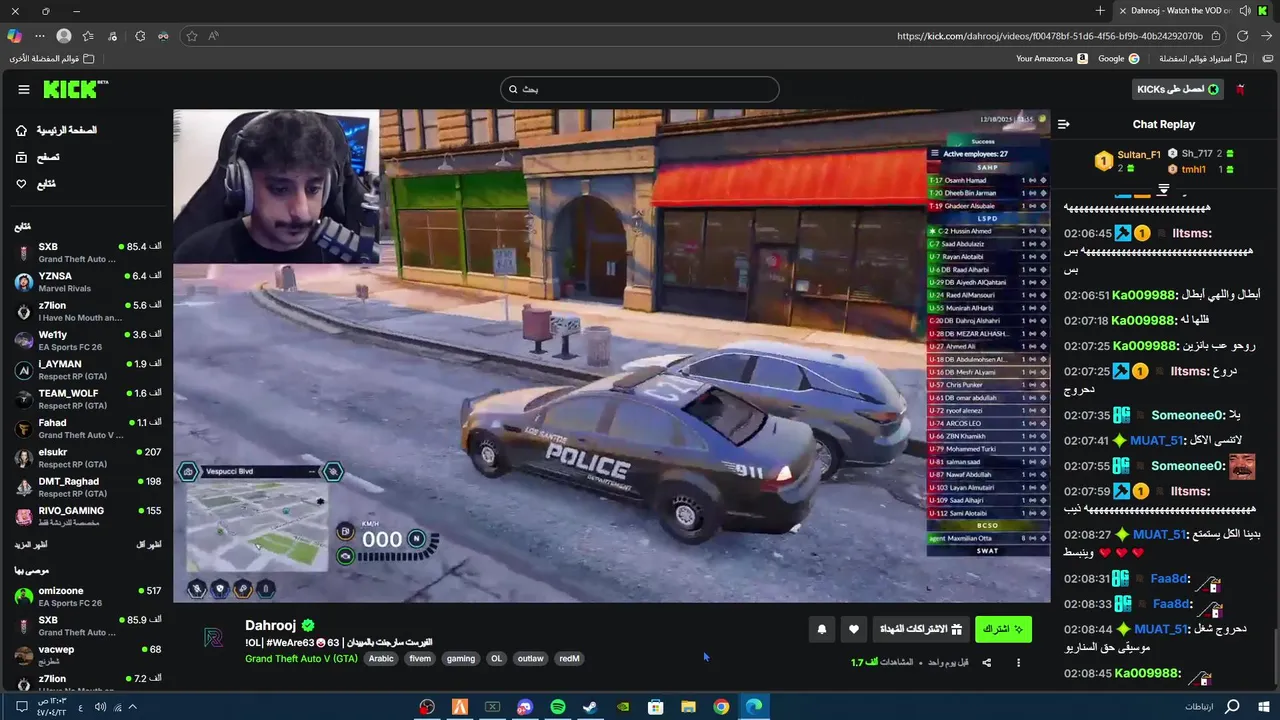This screenshot has height=720, width=1280.
Task: Select the Arabic tag
Action: tap(381, 659)
